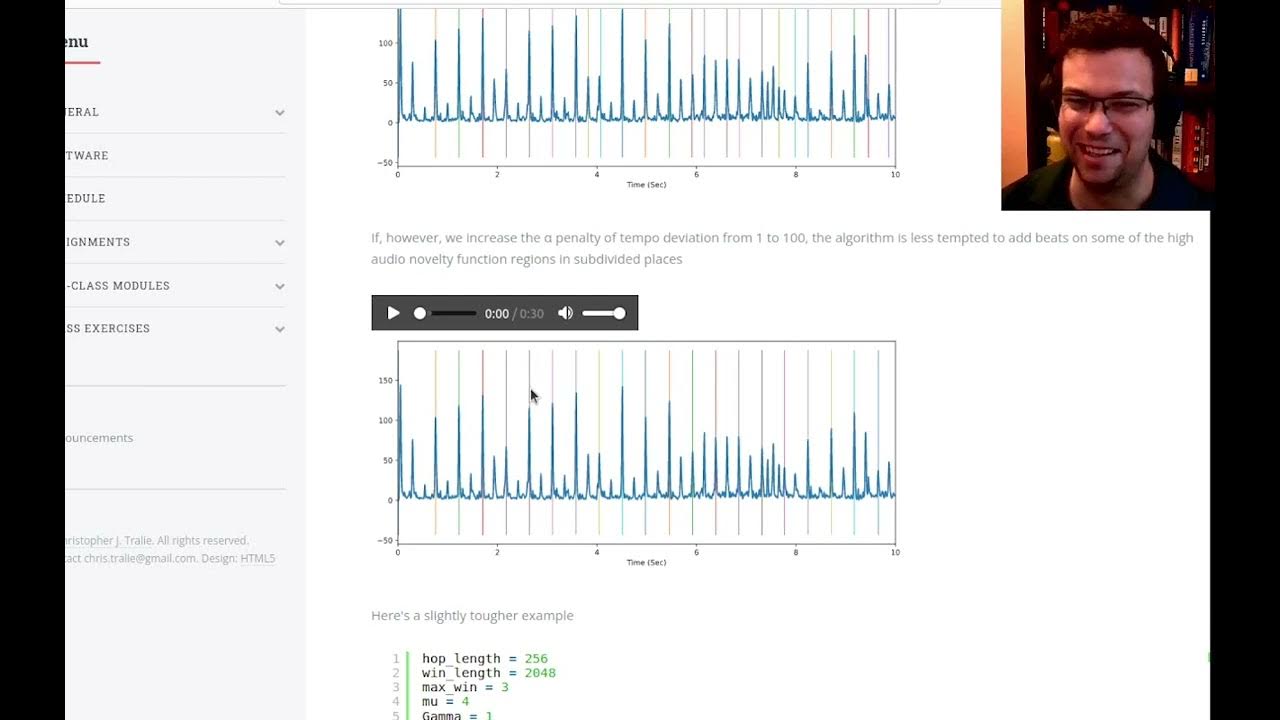Play the audio clip
1280x720 pixels.
393,313
